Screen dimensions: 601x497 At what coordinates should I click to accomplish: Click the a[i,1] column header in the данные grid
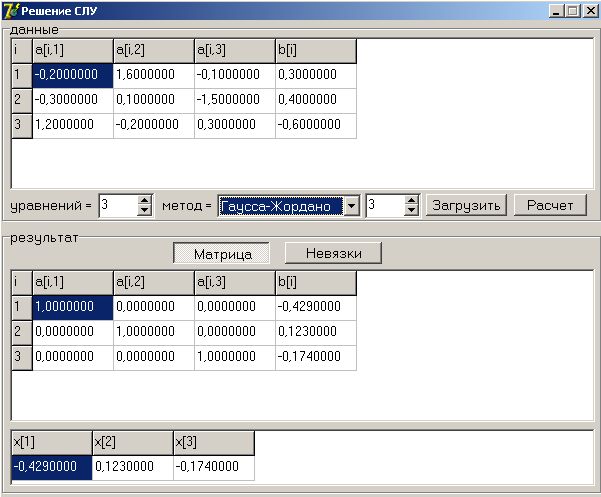click(72, 50)
